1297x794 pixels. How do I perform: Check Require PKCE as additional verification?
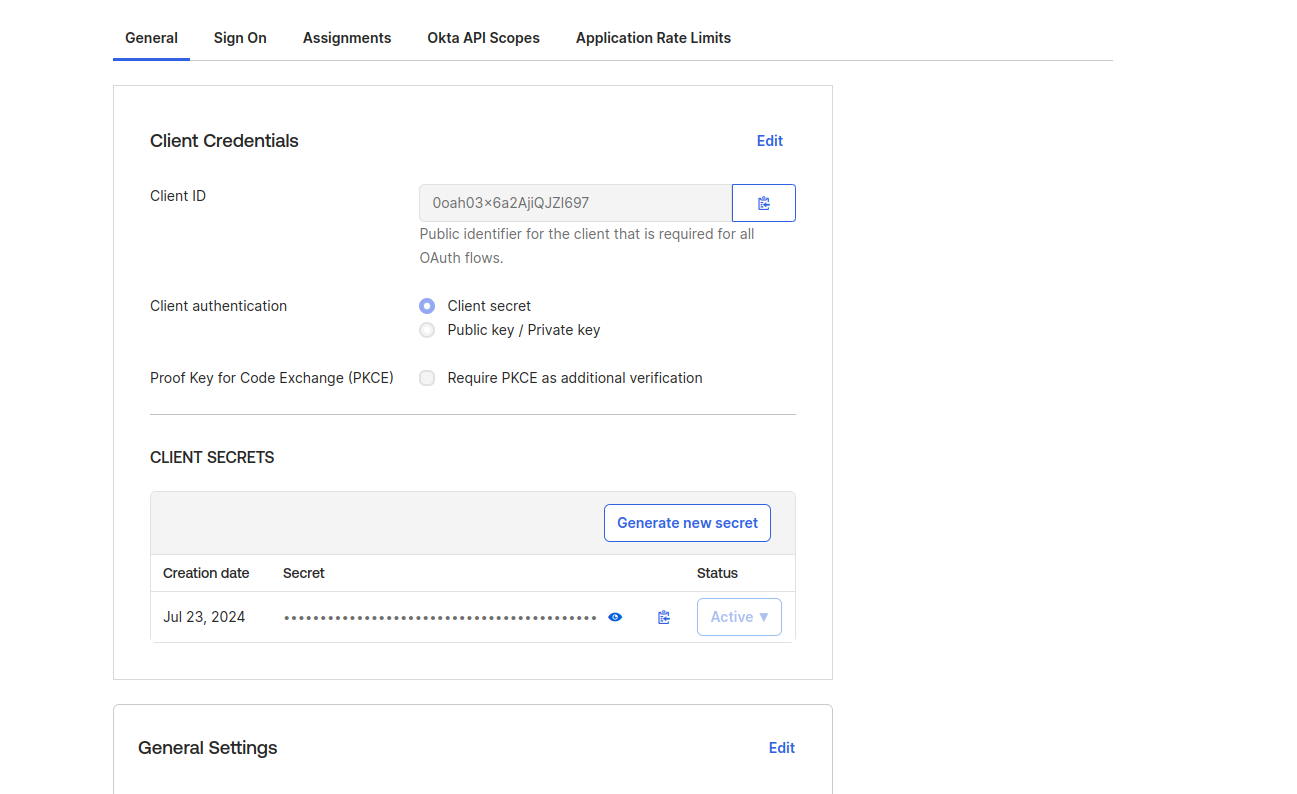pos(427,378)
